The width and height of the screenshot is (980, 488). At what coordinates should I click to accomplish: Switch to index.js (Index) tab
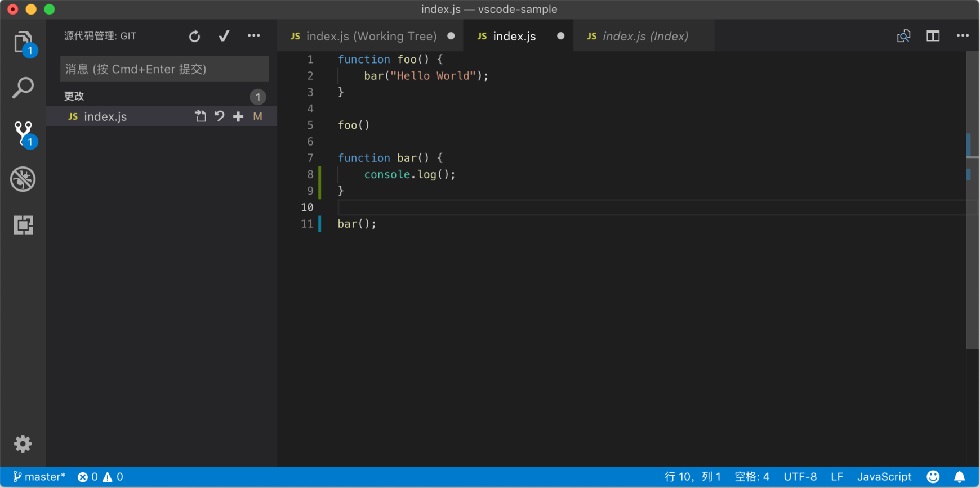pos(644,36)
